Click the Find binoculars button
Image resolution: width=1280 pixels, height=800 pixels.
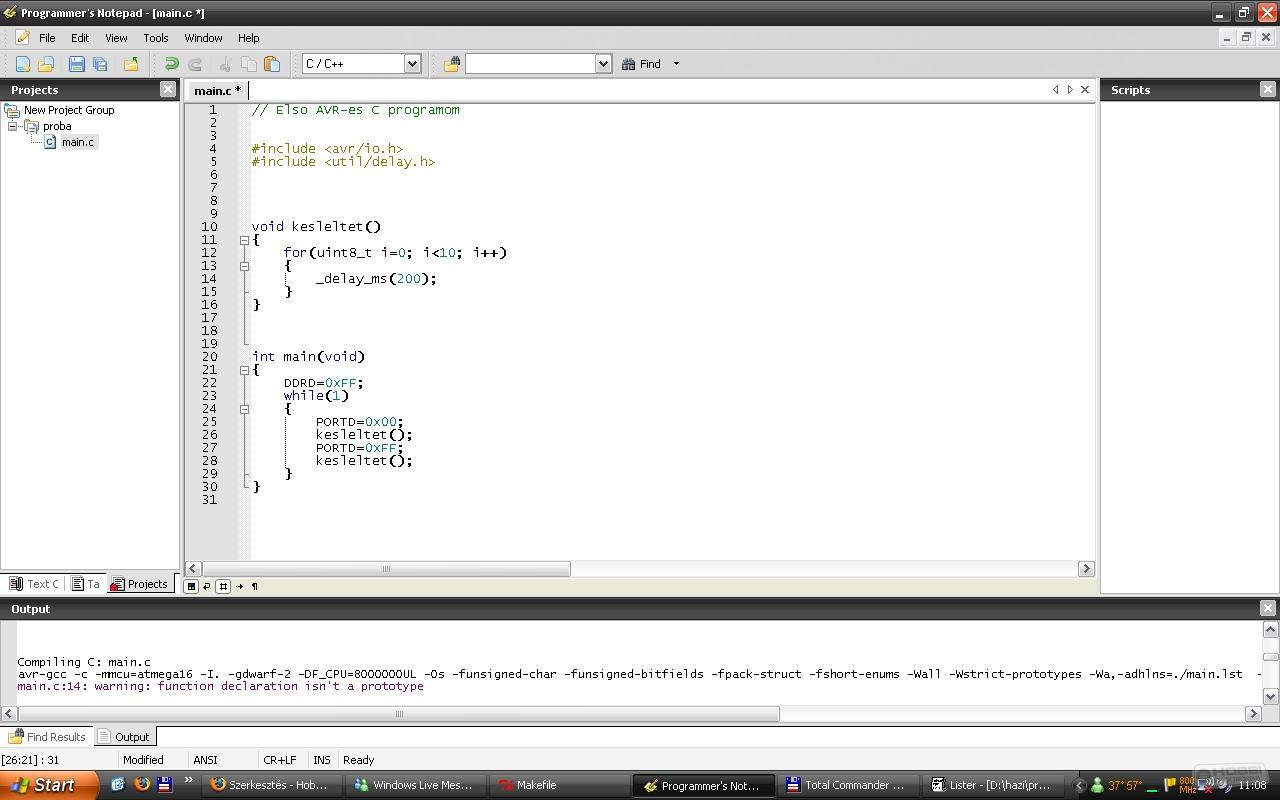(641, 64)
